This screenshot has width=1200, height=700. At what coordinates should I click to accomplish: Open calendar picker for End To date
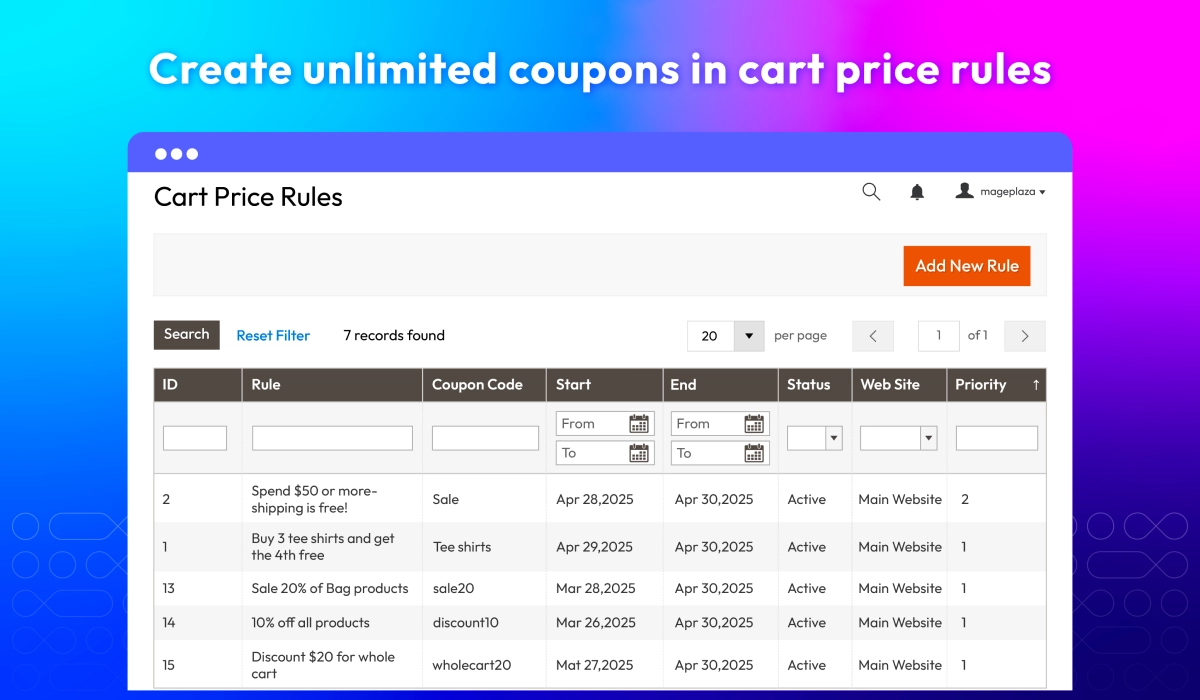(x=754, y=454)
